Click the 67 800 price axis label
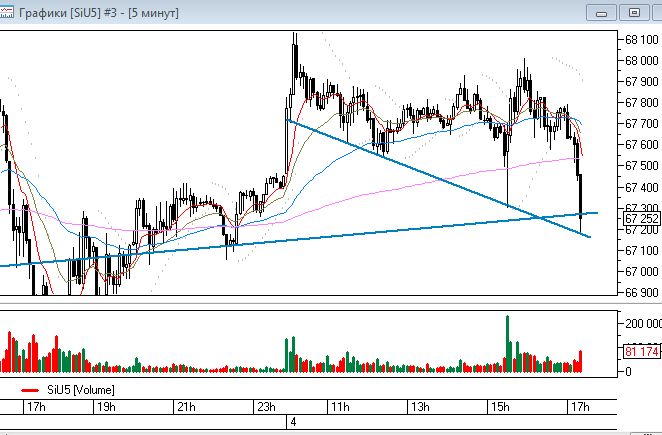Screen dimensions: 662x435 tap(642, 103)
